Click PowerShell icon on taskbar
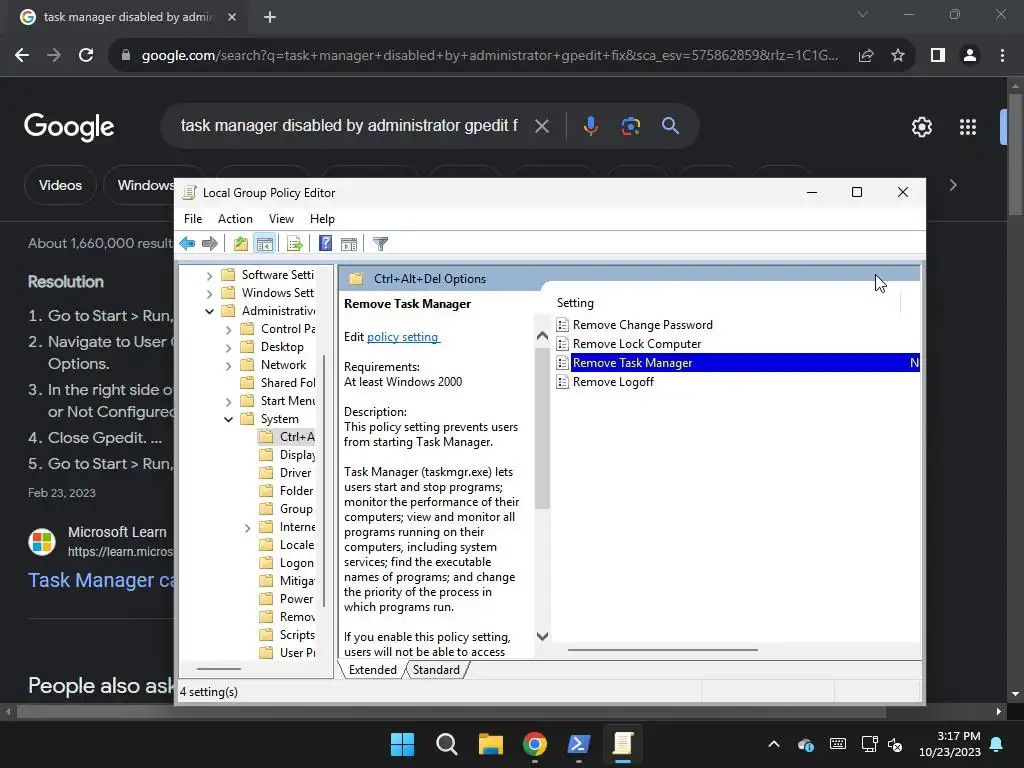Image resolution: width=1024 pixels, height=768 pixels. tap(579, 744)
